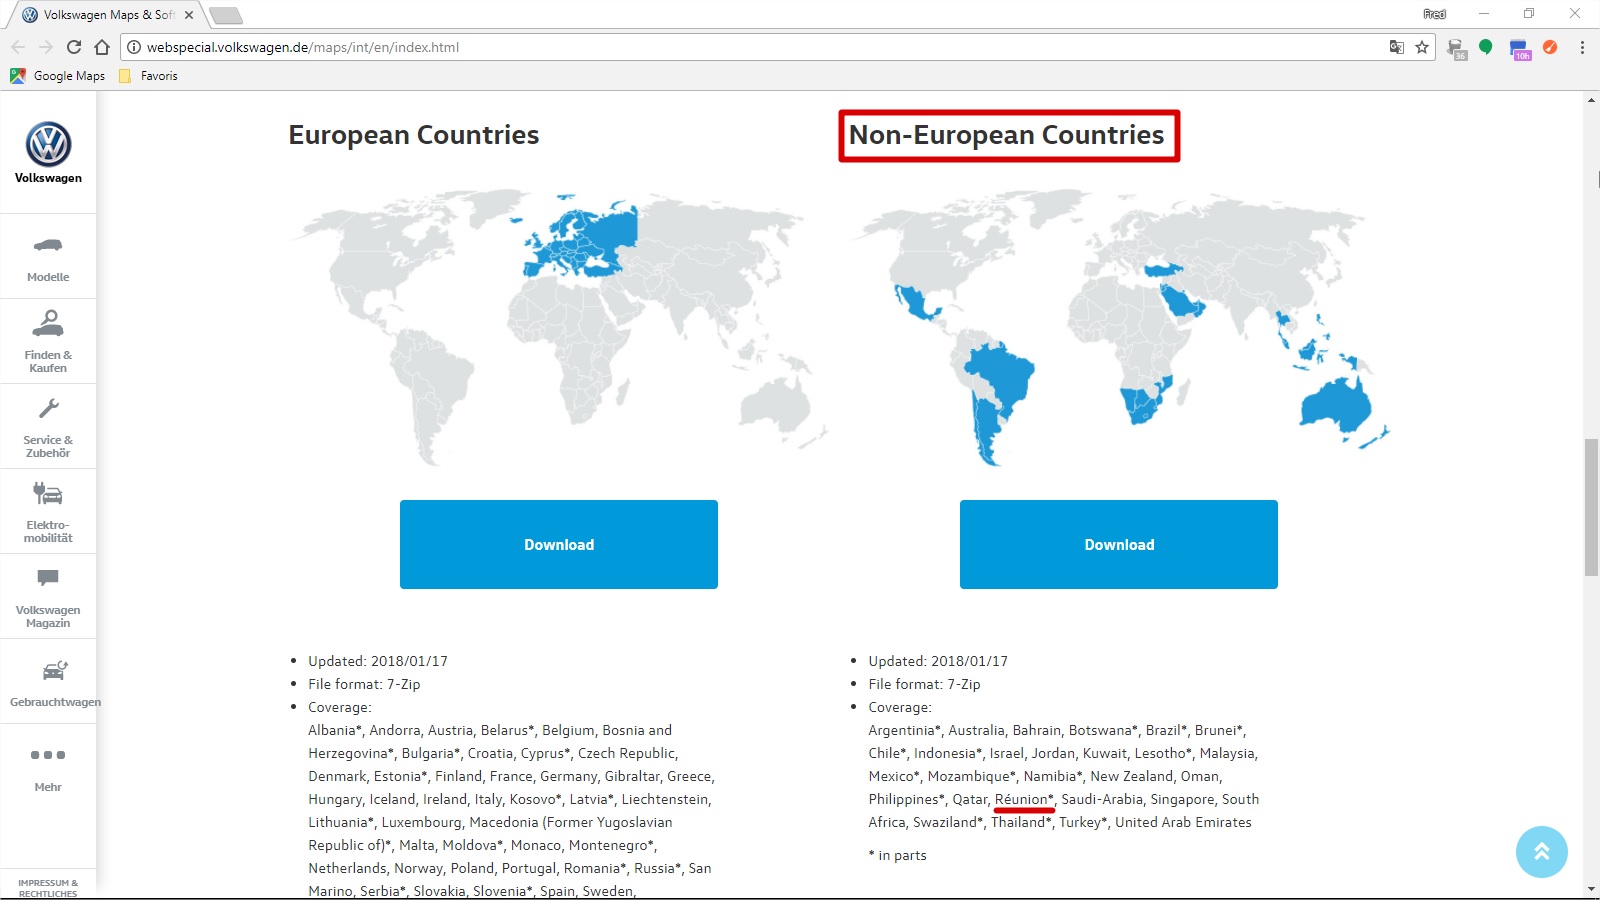Click the browser forward arrow
Screen dimensions: 1600x900
pos(46,47)
